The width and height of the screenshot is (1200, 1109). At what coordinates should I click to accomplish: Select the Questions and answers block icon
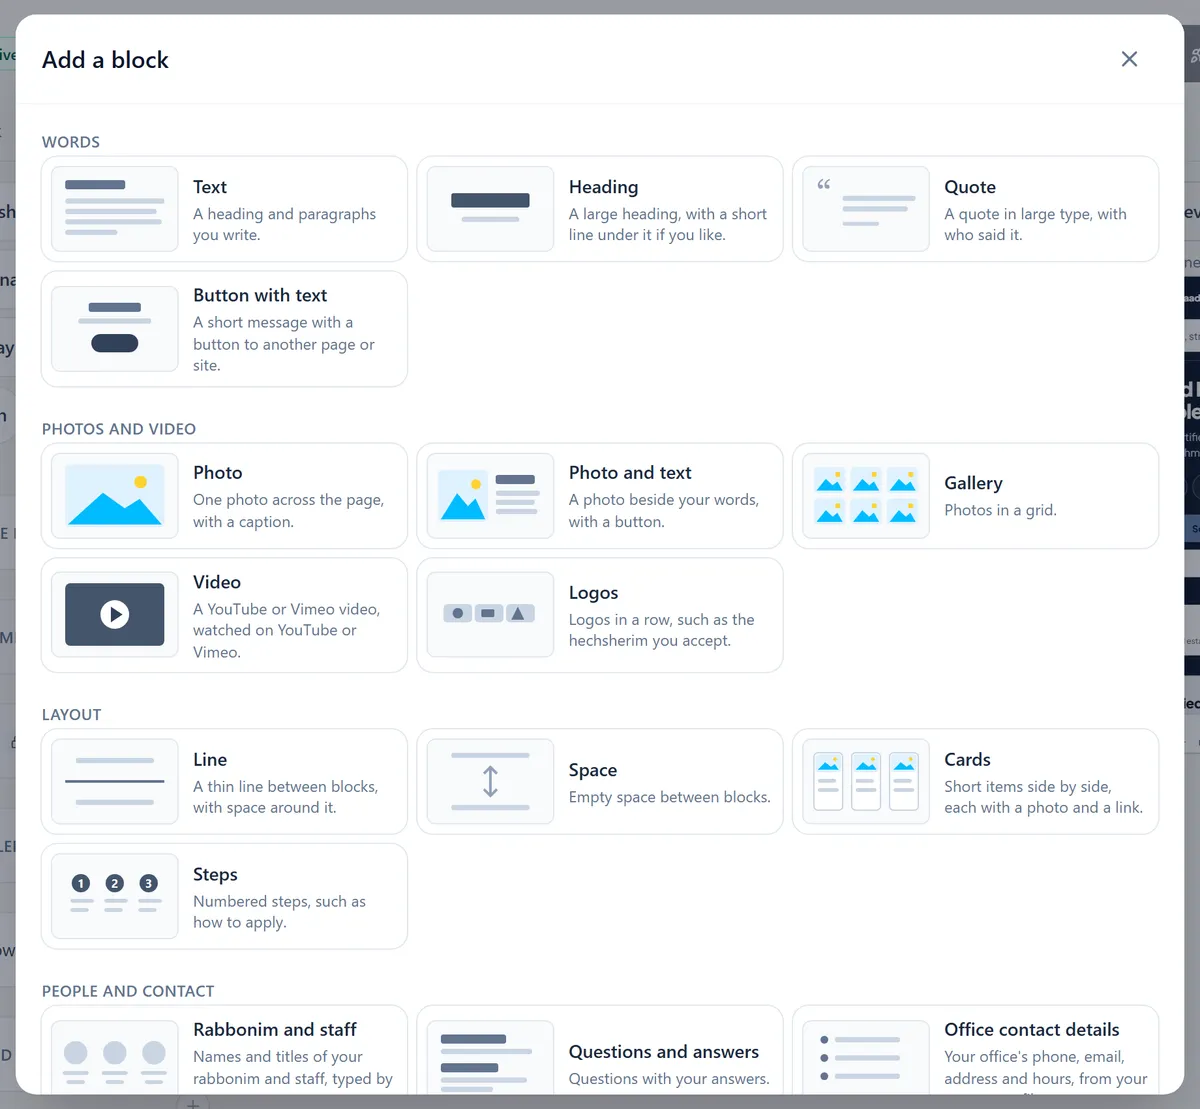pyautogui.click(x=490, y=1057)
